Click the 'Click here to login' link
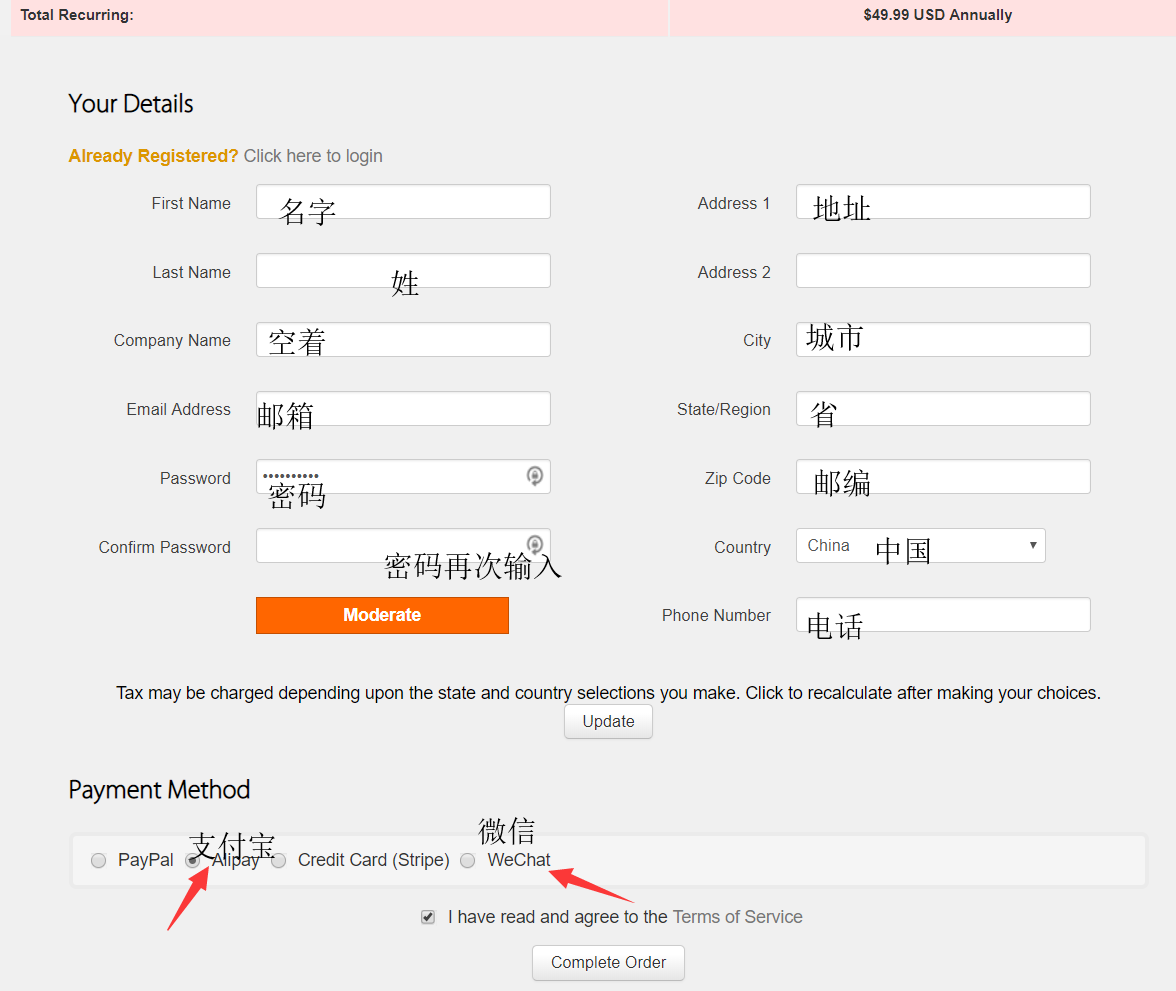The width and height of the screenshot is (1176, 991). [x=313, y=156]
